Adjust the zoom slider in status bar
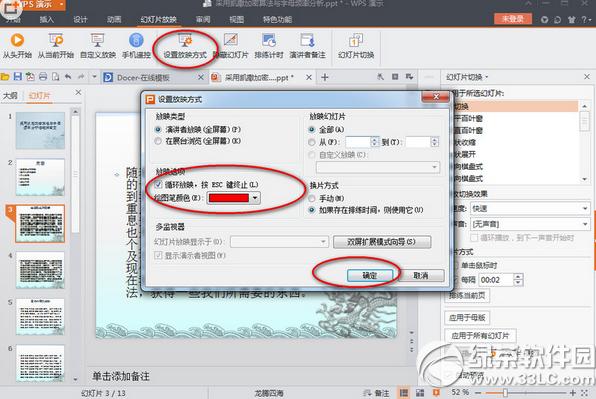The image size is (596, 399). coord(505,393)
